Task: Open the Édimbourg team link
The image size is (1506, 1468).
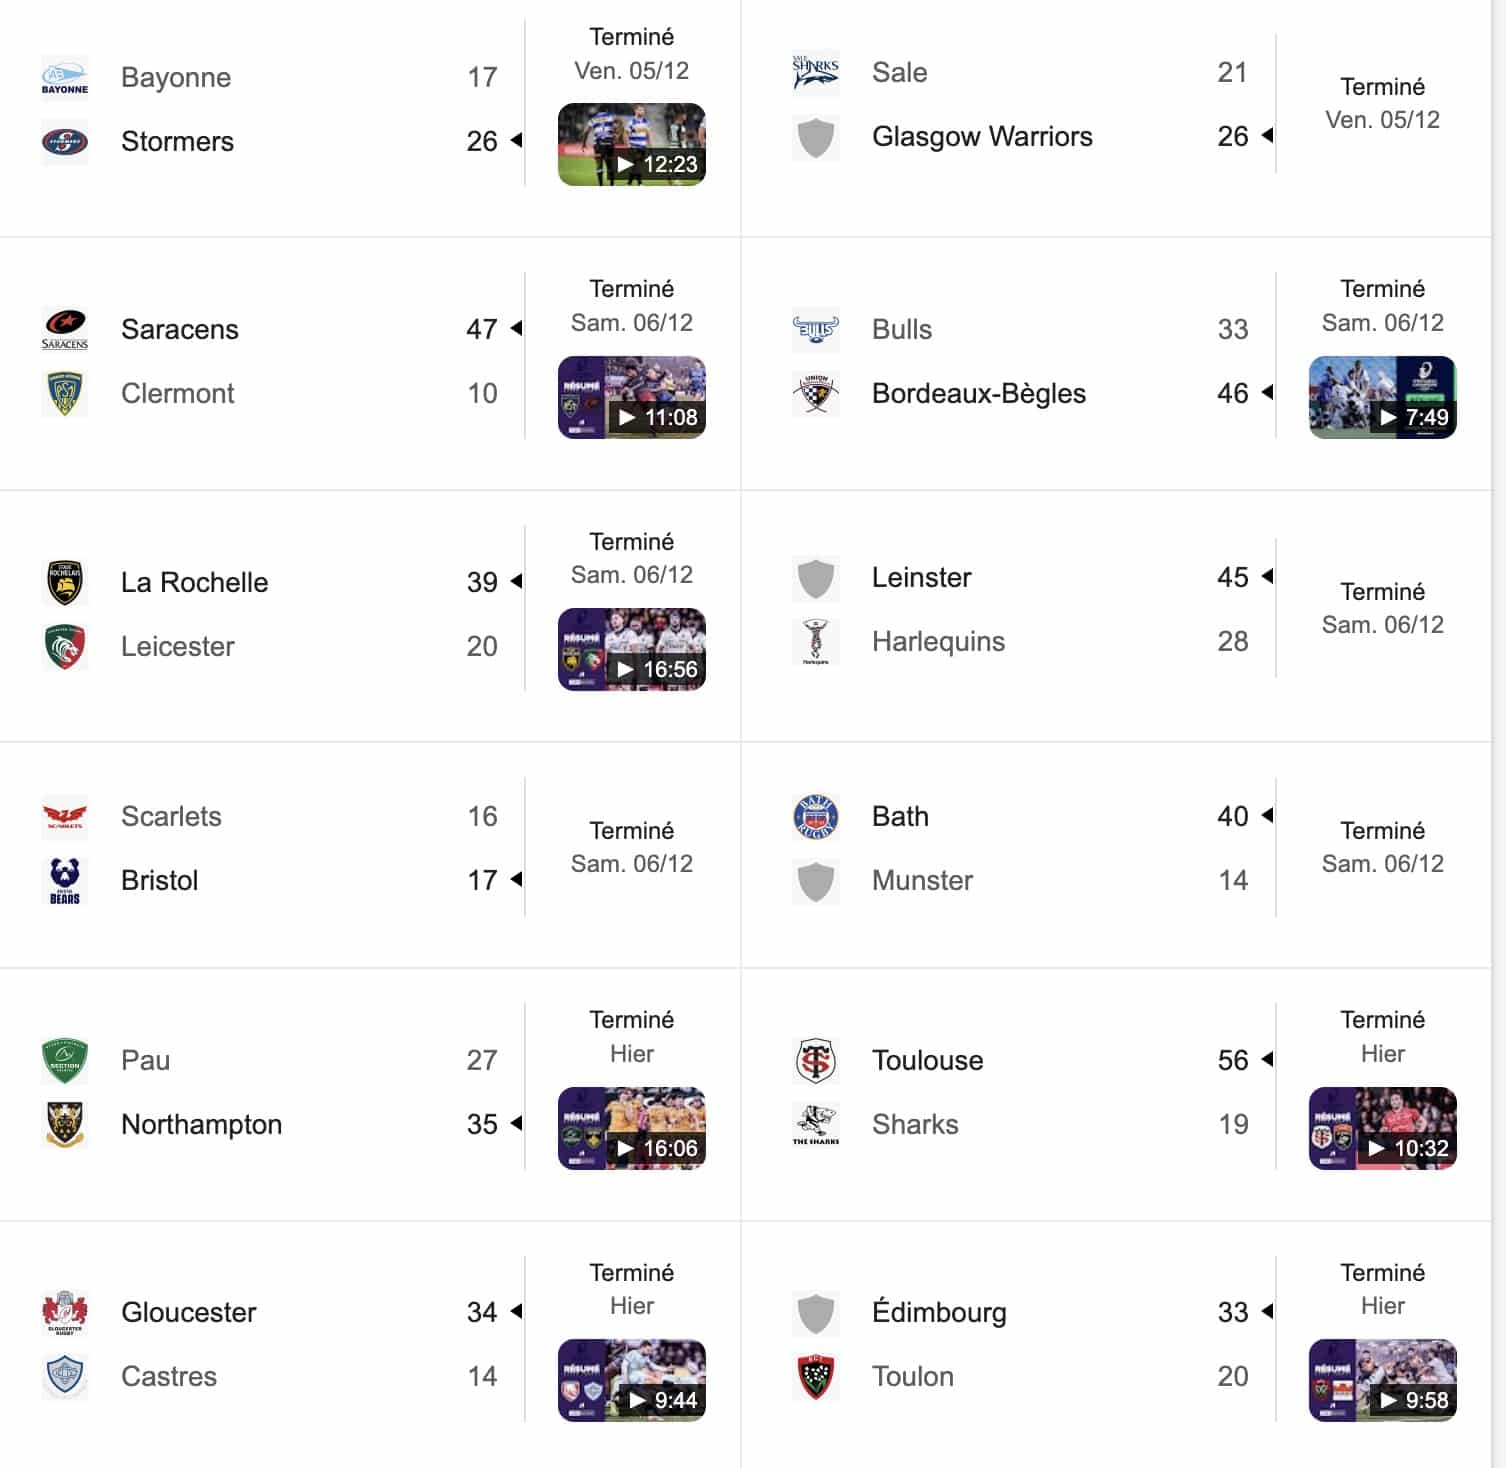Action: tap(939, 1313)
